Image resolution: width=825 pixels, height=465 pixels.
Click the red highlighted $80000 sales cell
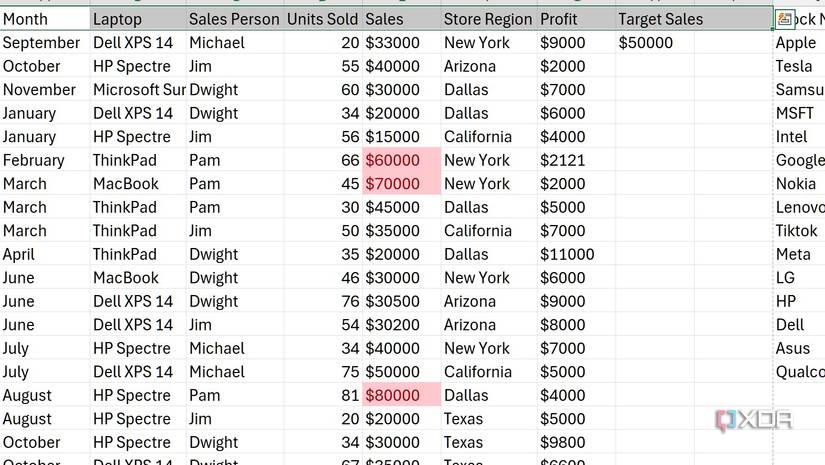(x=393, y=395)
